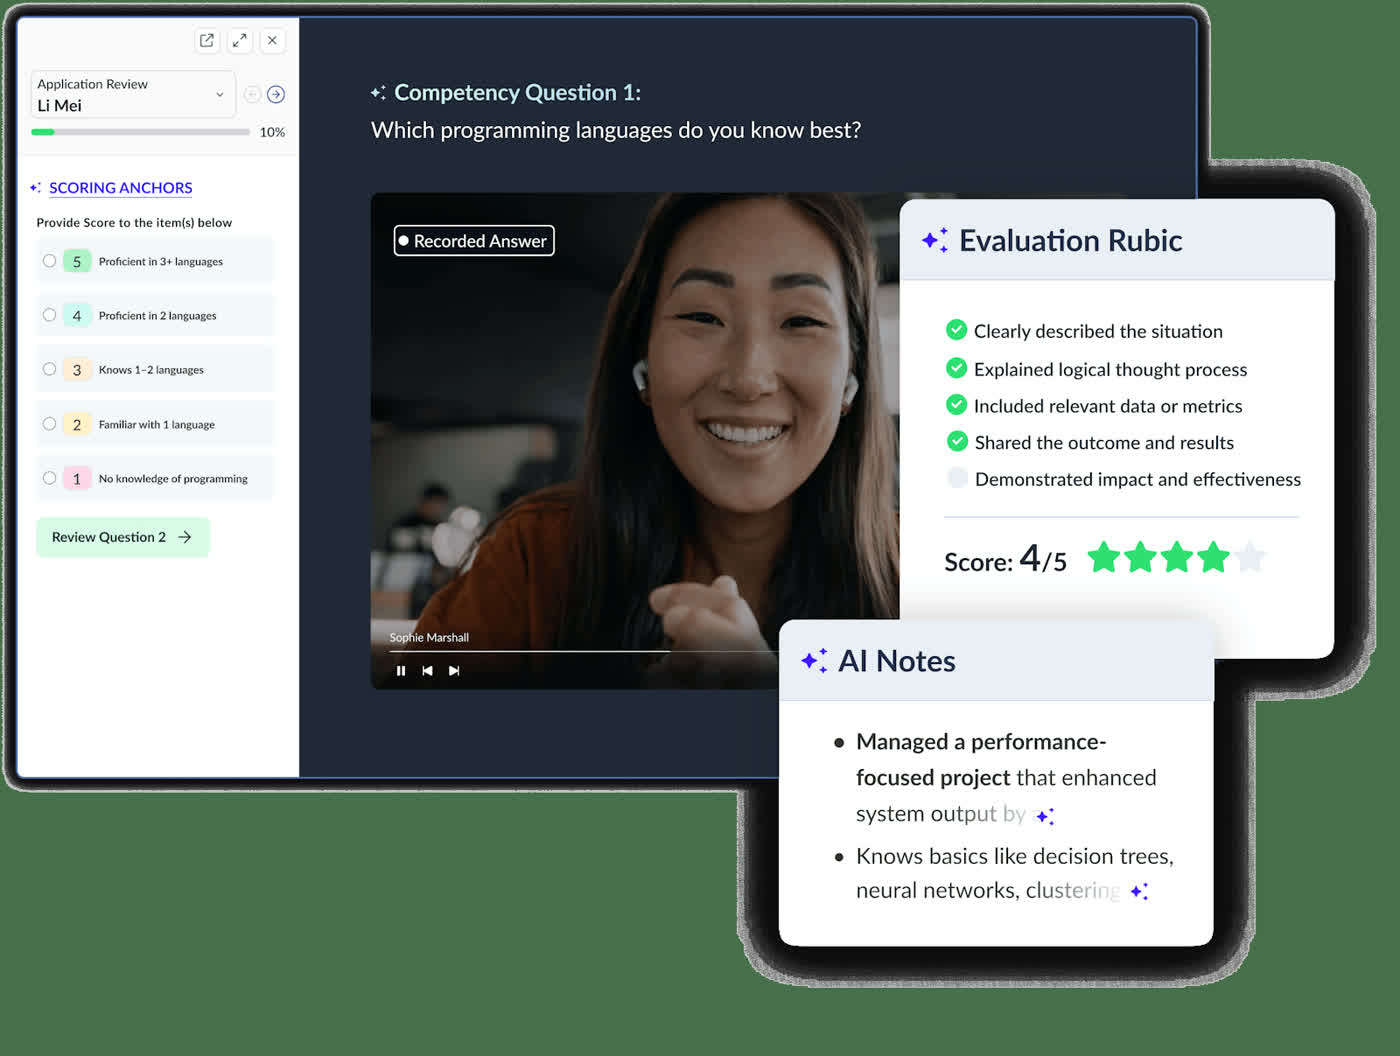Click sparkle icon beside AI Notes
This screenshot has width=1400, height=1056.
[x=814, y=661]
